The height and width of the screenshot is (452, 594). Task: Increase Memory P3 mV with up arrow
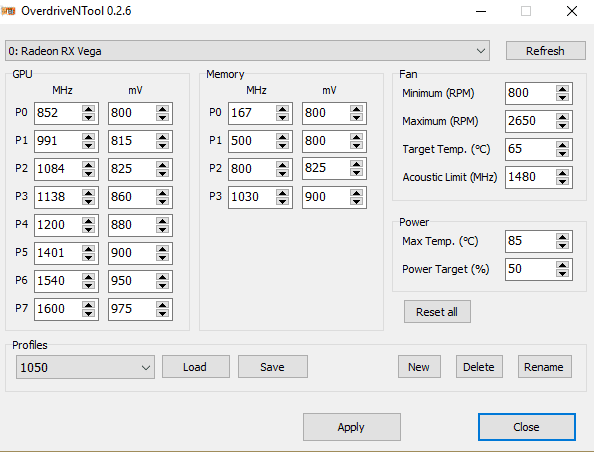(356, 193)
